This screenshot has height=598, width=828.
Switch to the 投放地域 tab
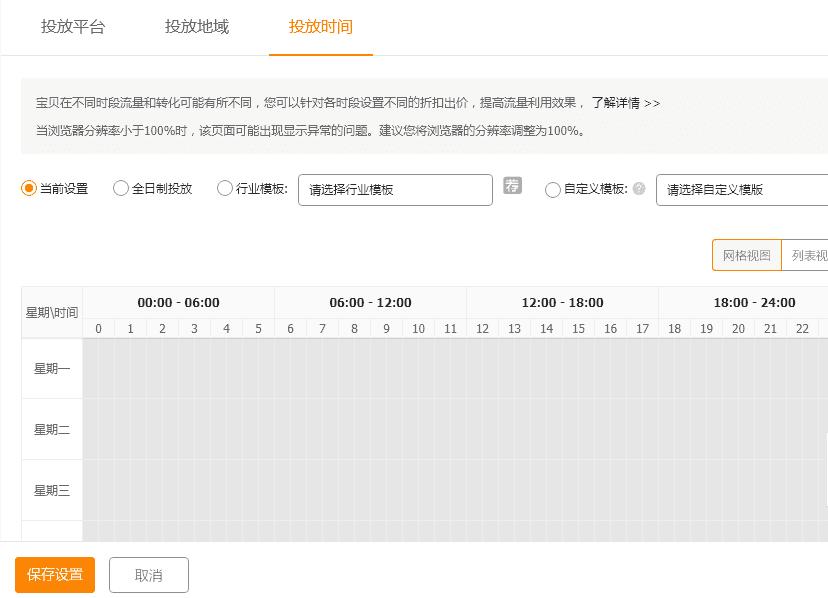(196, 29)
